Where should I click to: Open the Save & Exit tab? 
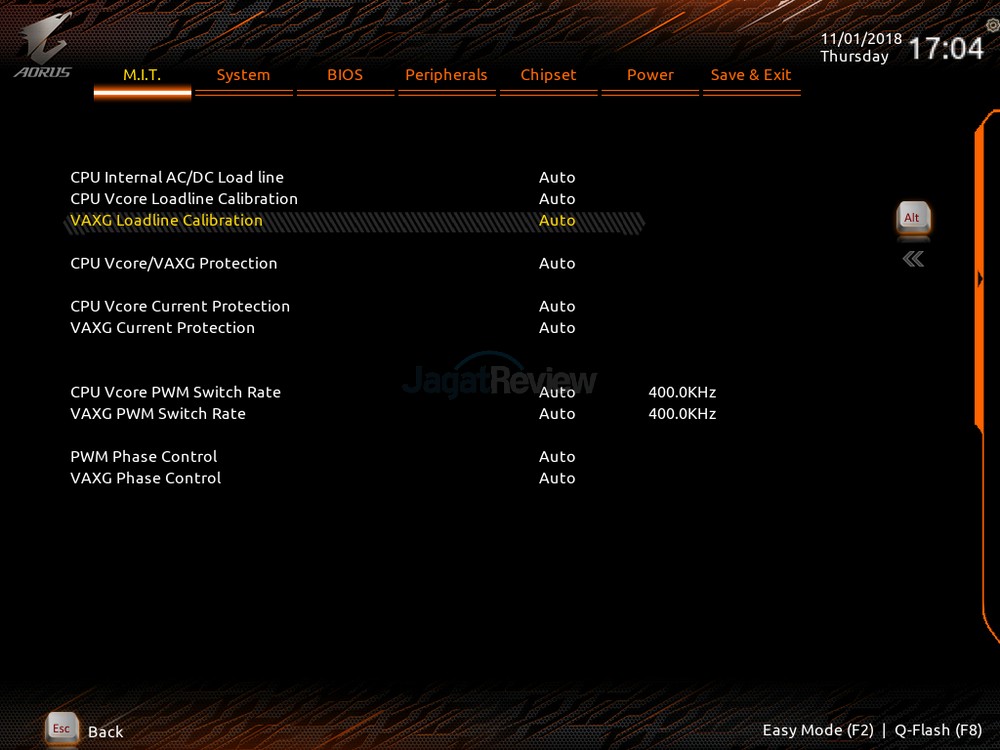[751, 75]
